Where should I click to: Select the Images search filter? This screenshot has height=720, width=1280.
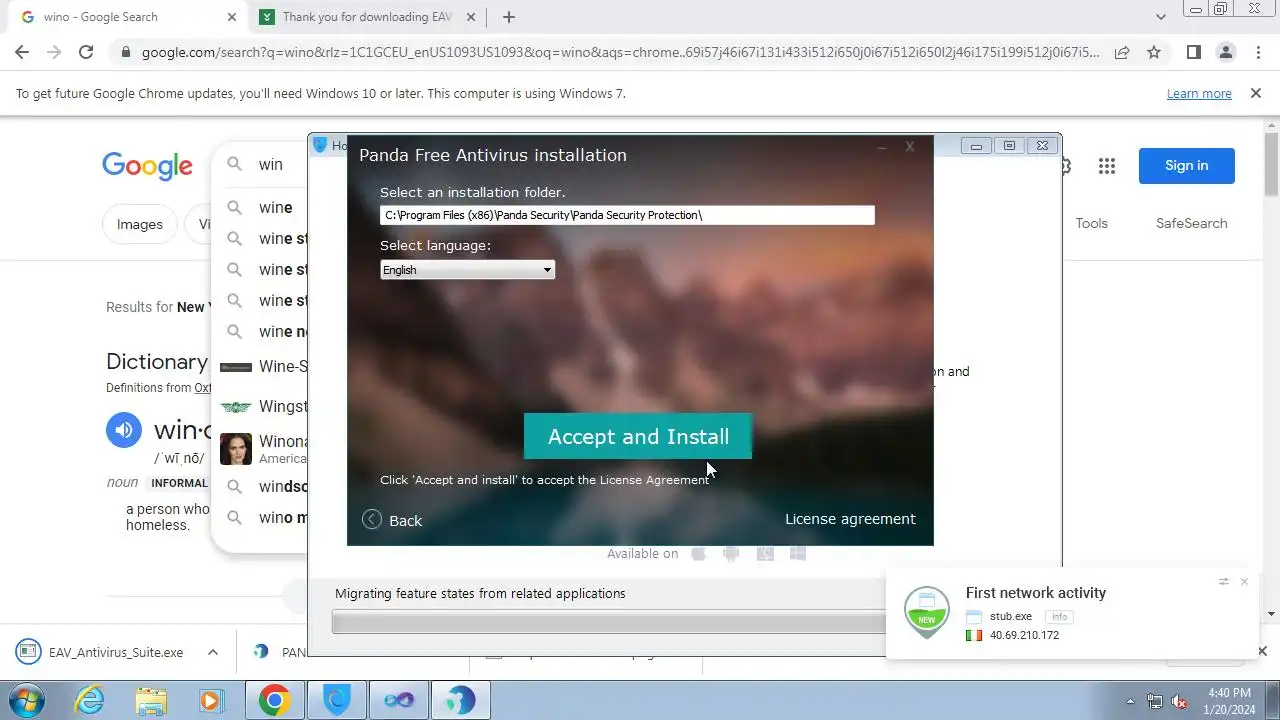(x=140, y=224)
